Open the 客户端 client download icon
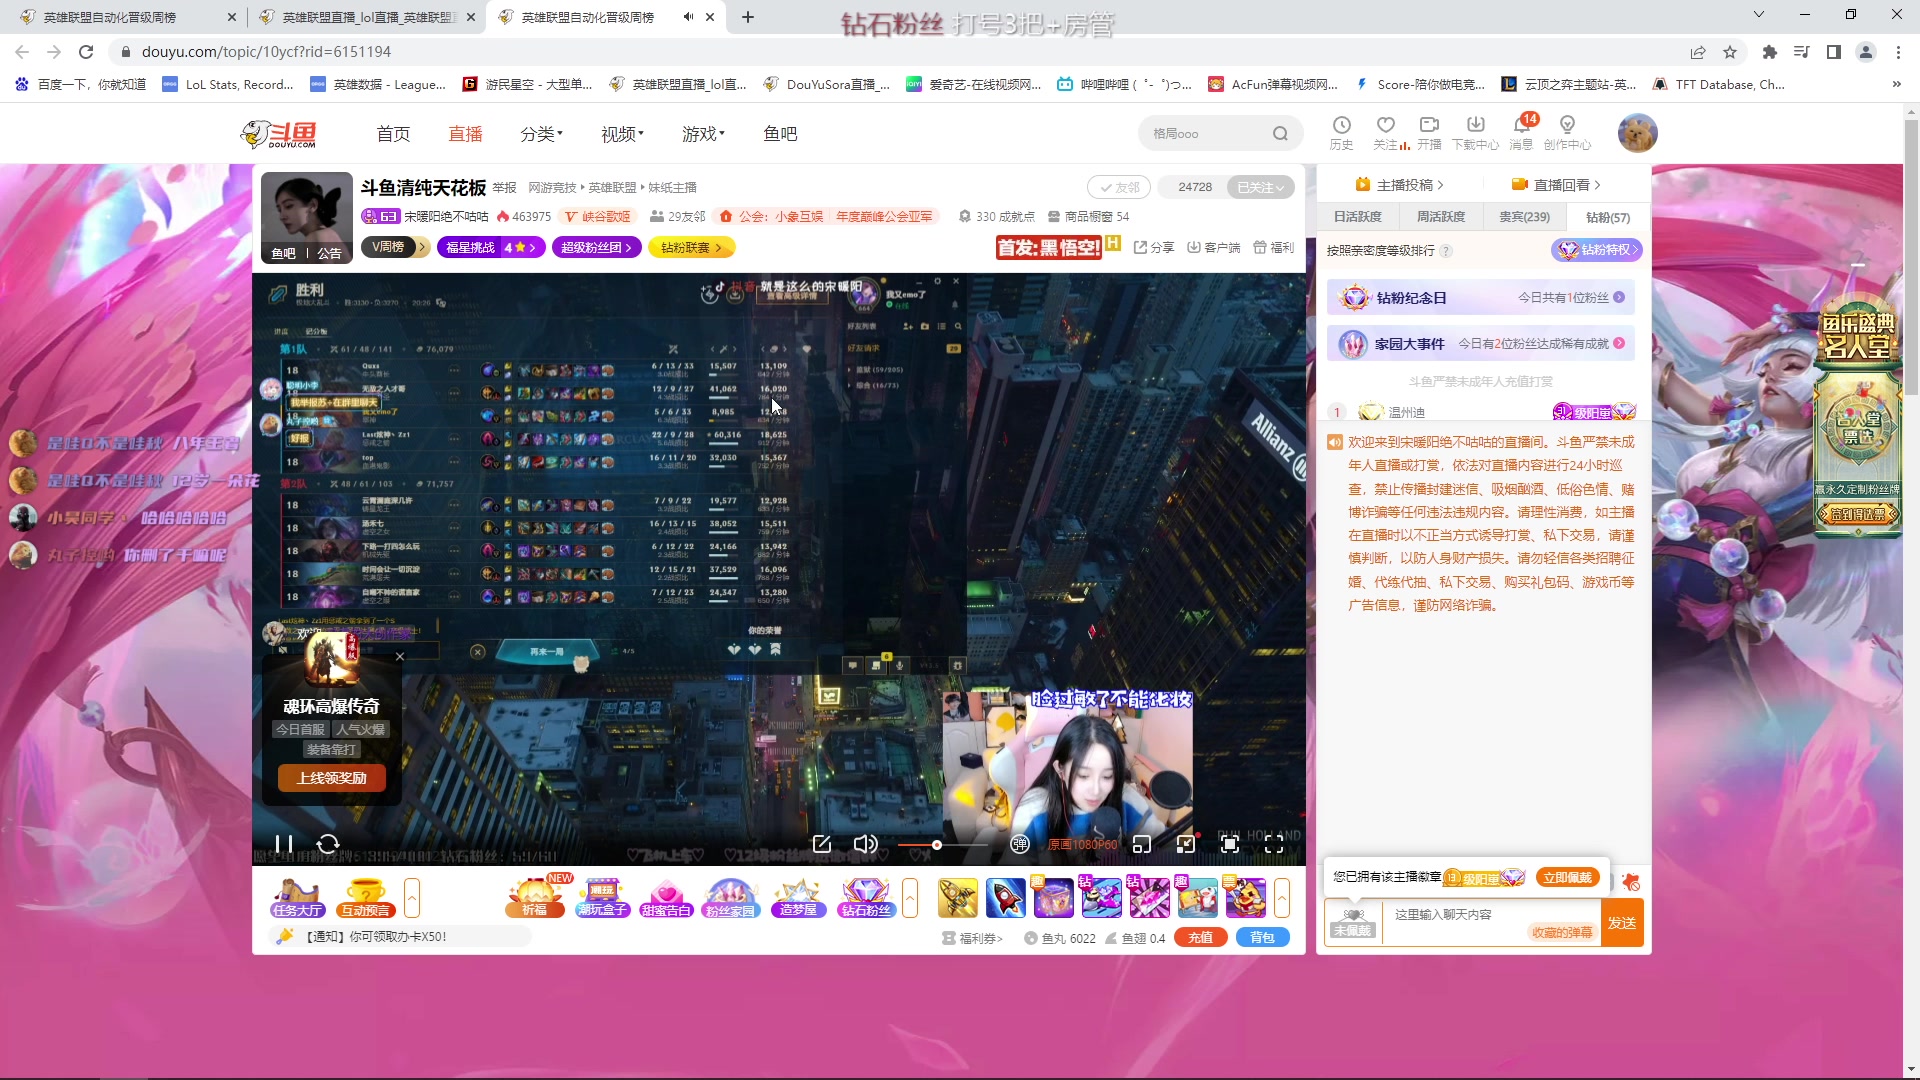The width and height of the screenshot is (1920, 1080). (x=1213, y=247)
